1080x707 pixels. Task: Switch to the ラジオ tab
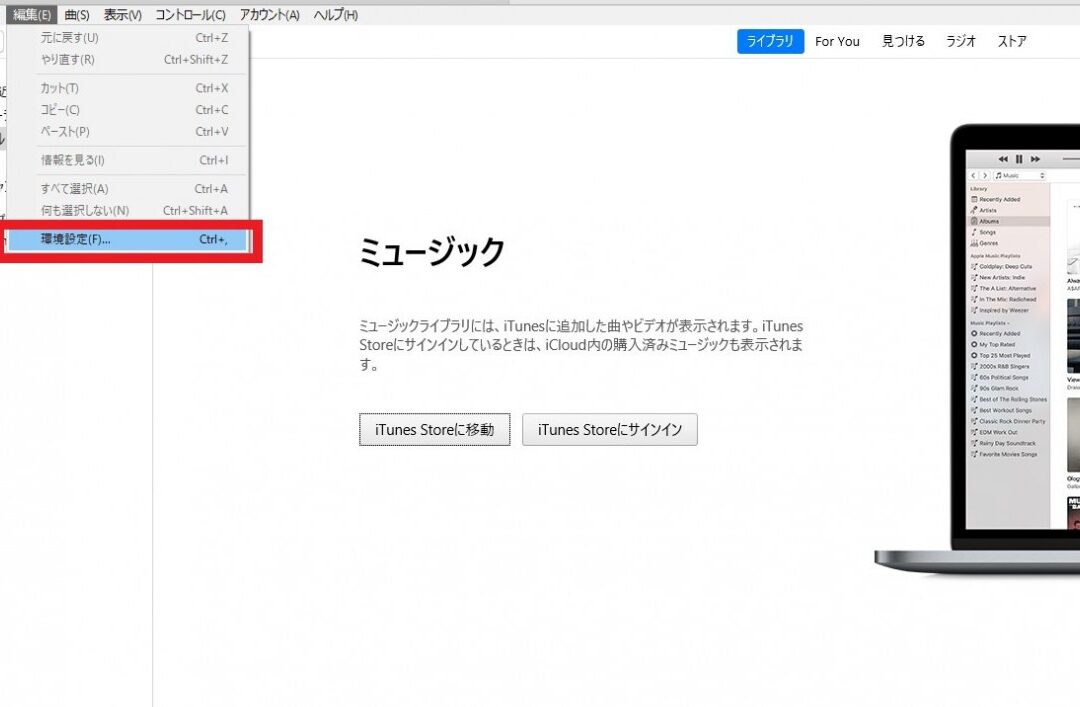[960, 41]
